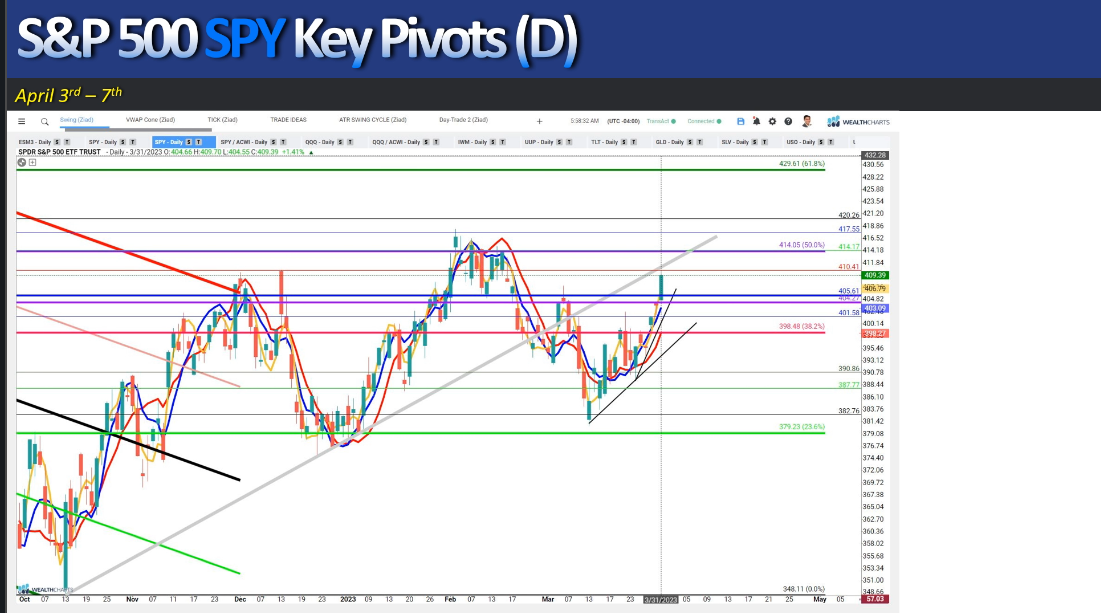Click the scrollbar under workspace tabs

point(138,129)
